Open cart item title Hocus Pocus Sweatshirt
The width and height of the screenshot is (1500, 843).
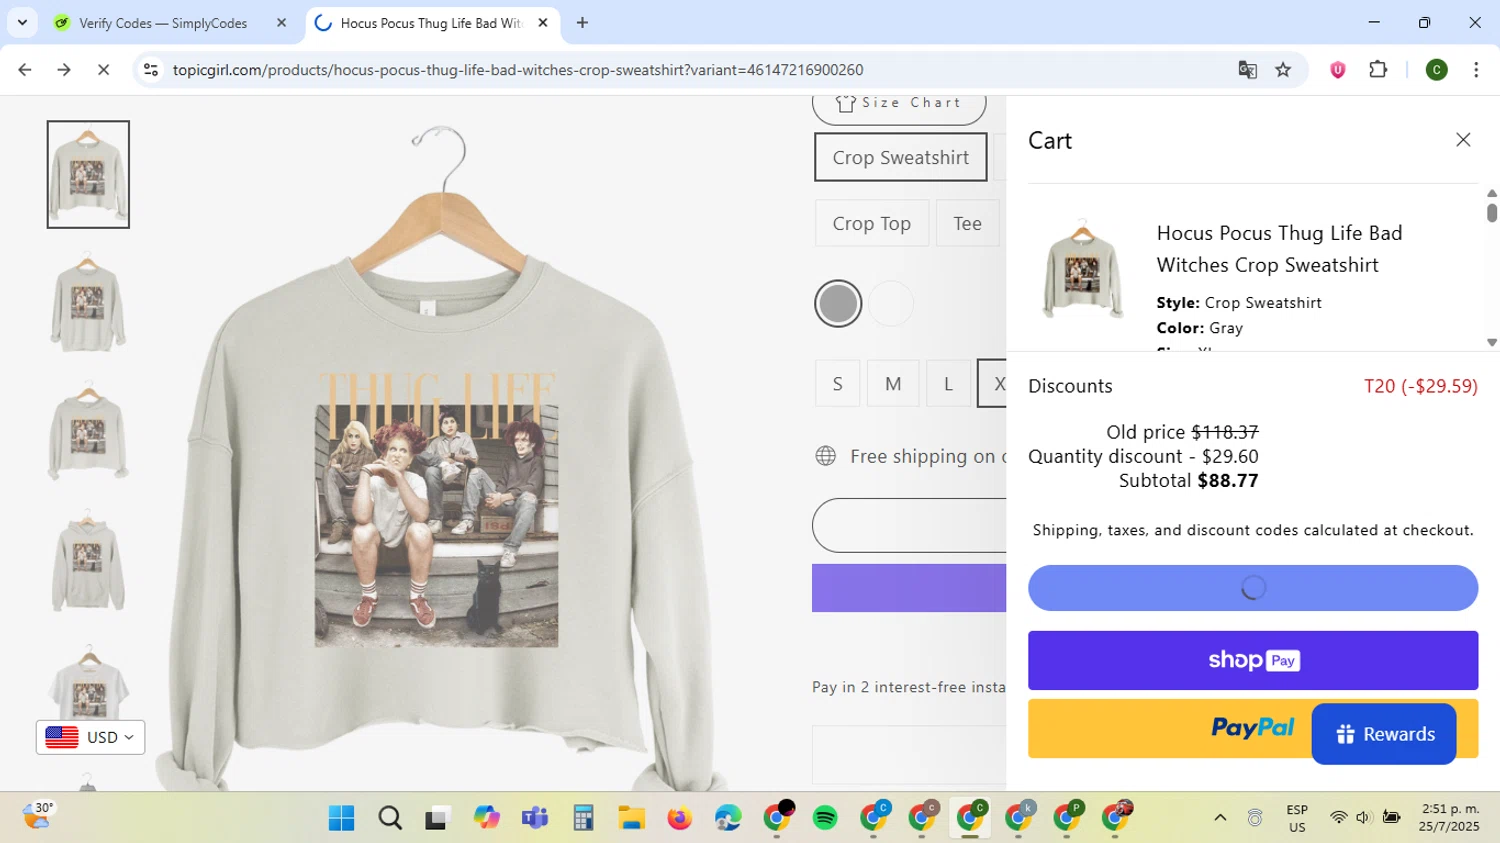pos(1279,249)
